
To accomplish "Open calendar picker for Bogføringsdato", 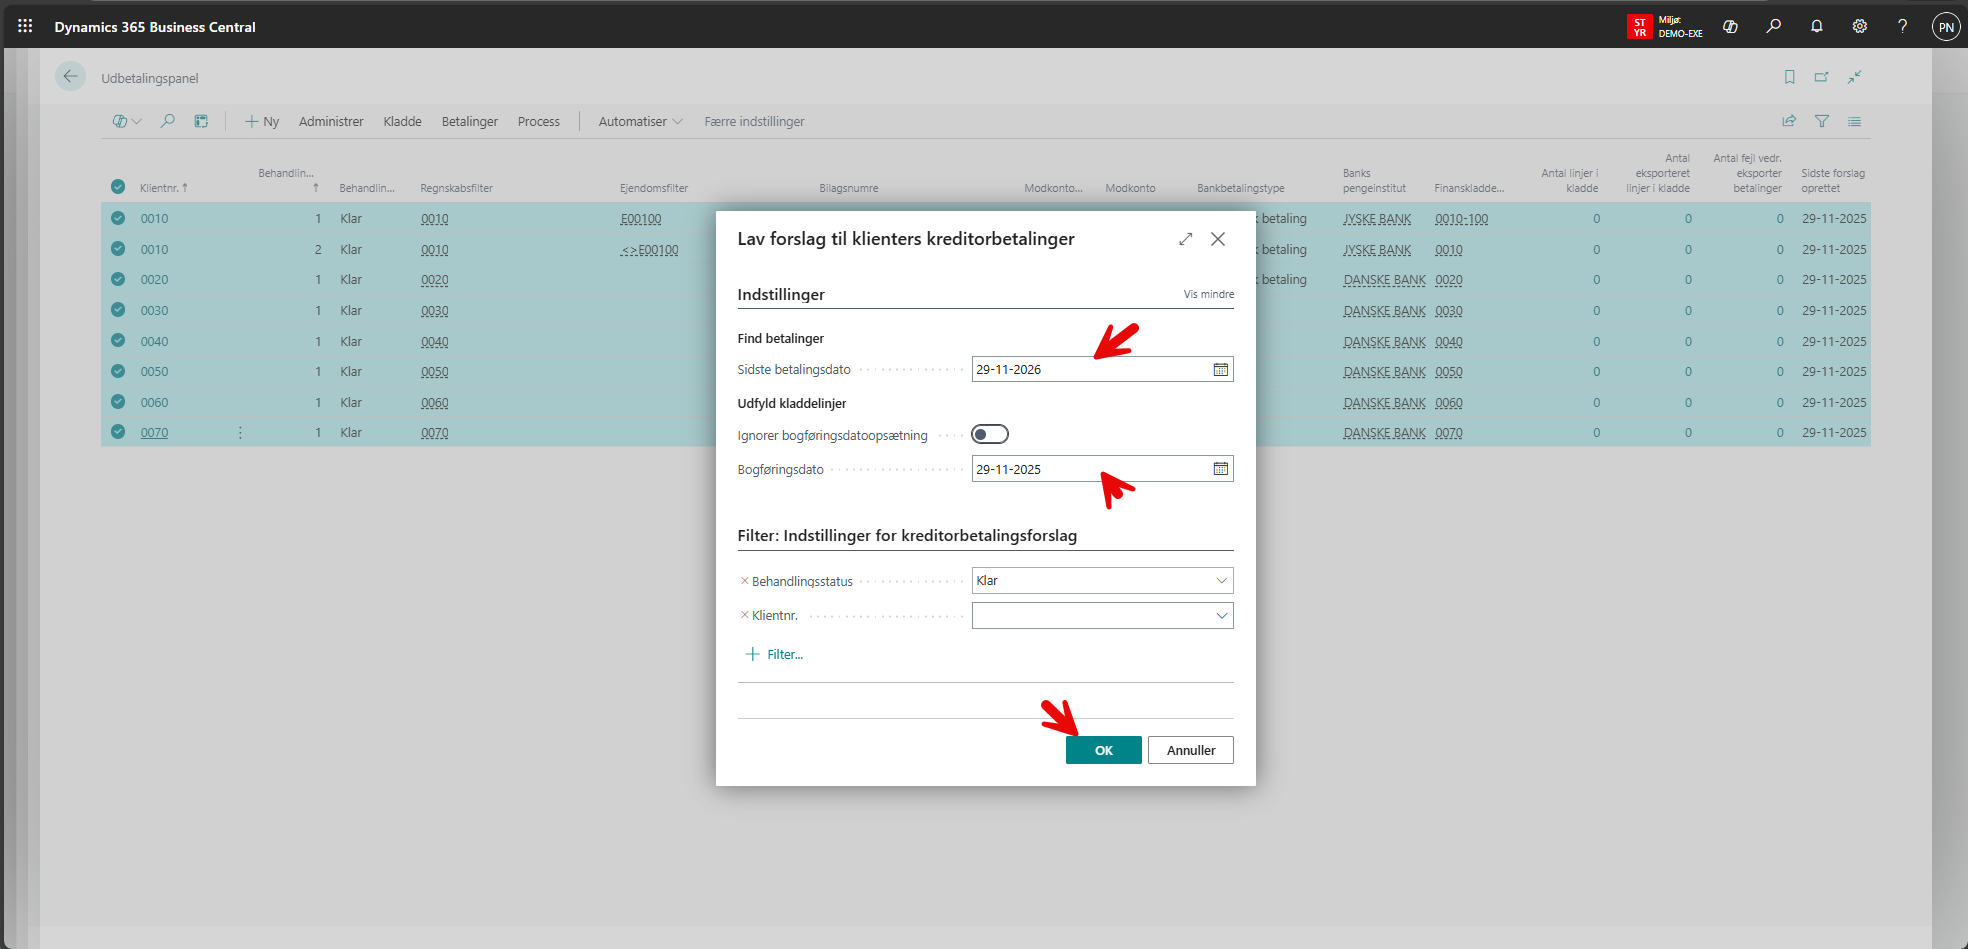I will pos(1220,469).
